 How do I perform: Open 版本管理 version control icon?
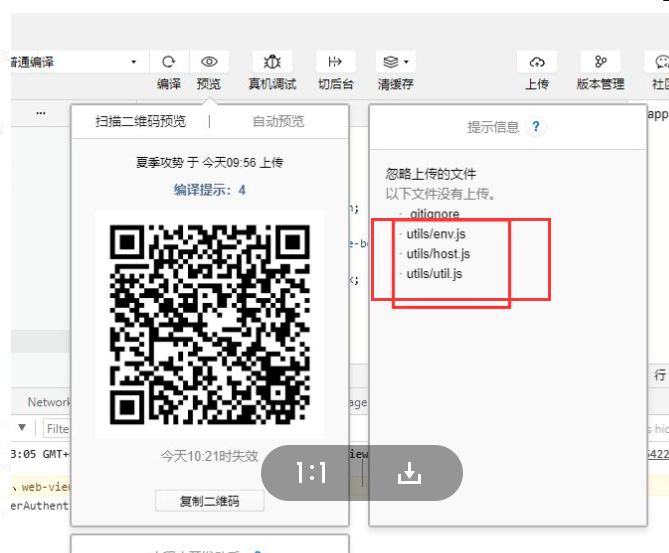click(601, 62)
